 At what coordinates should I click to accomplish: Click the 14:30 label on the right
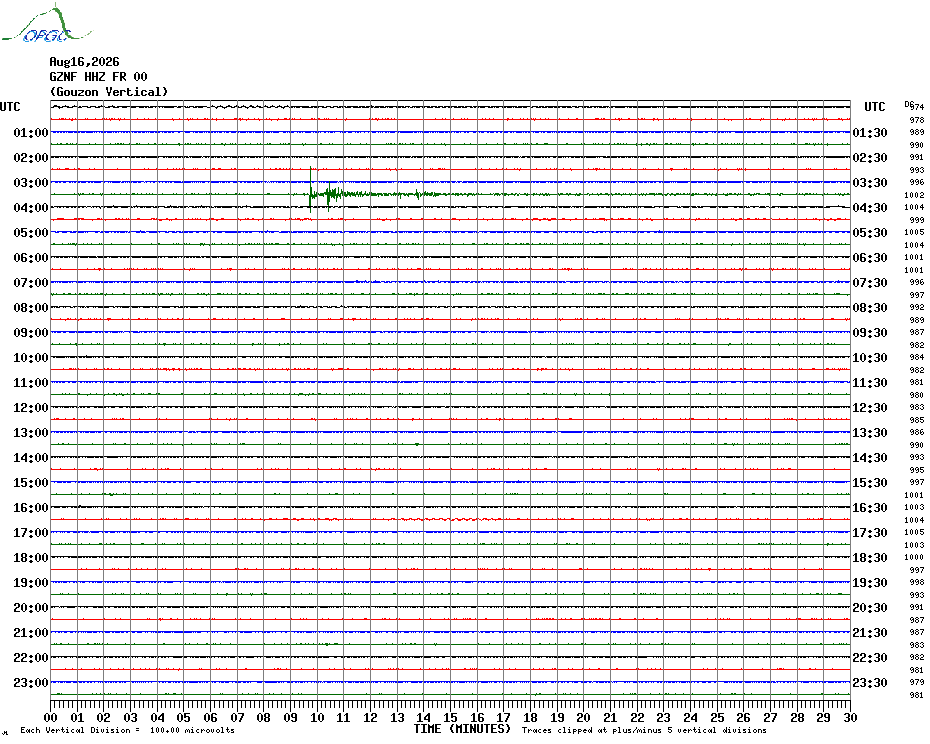tap(870, 457)
